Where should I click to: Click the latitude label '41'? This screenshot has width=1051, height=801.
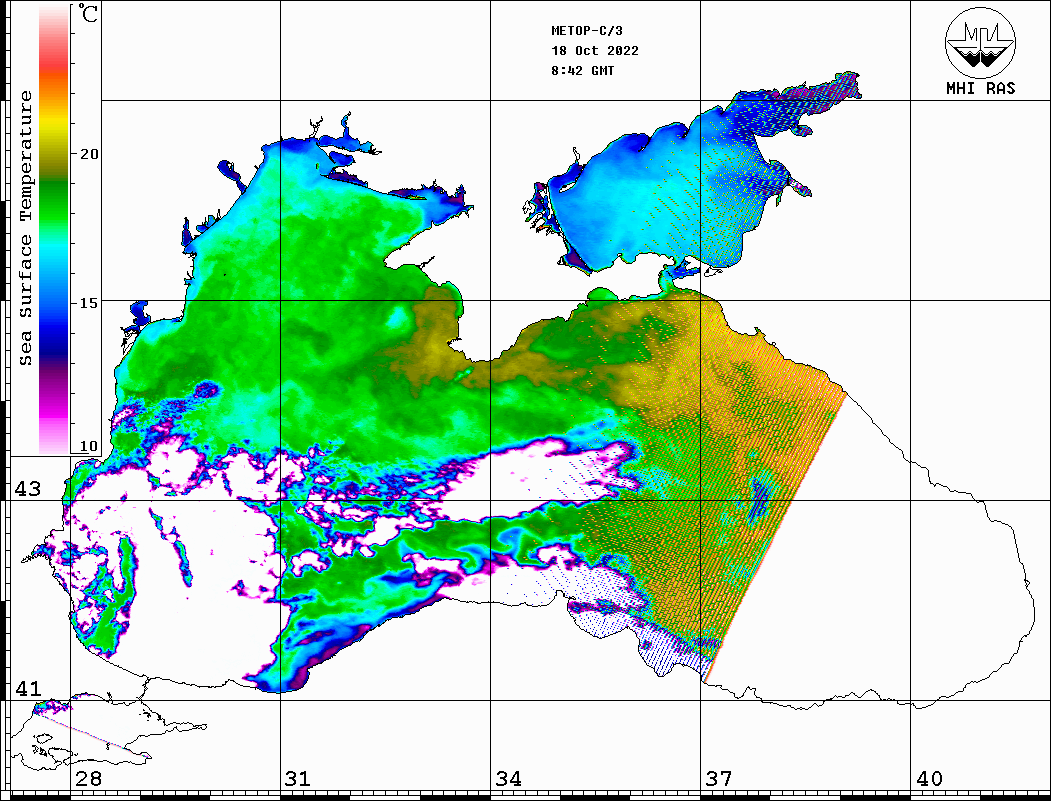coord(28,689)
